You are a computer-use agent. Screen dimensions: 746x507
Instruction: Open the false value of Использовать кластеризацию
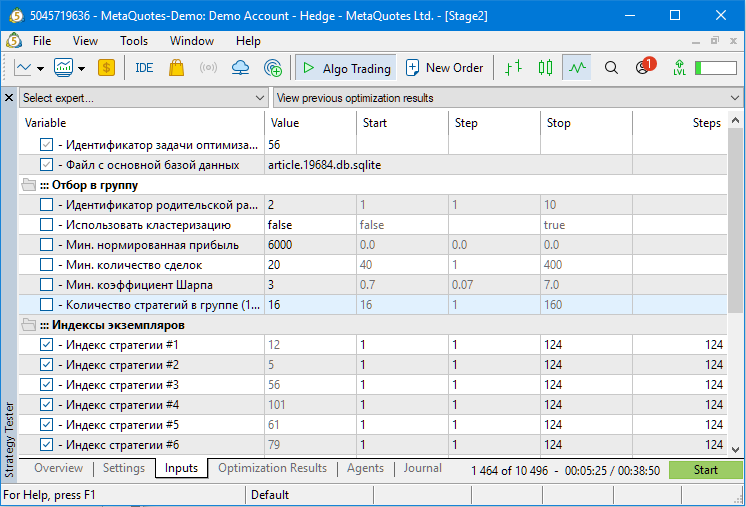(310, 225)
